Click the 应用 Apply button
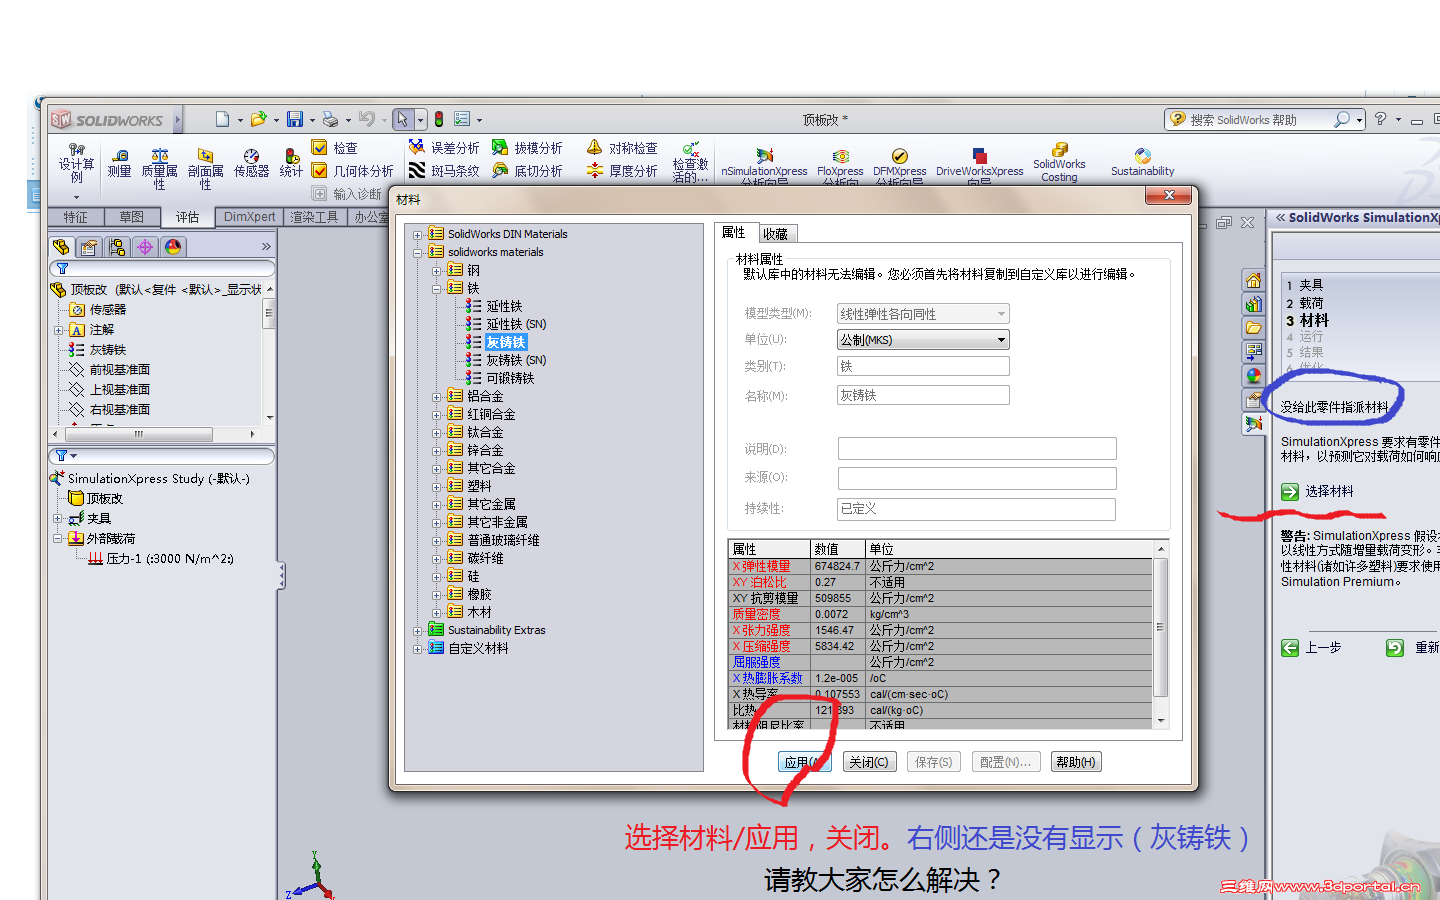The image size is (1440, 900). (804, 762)
